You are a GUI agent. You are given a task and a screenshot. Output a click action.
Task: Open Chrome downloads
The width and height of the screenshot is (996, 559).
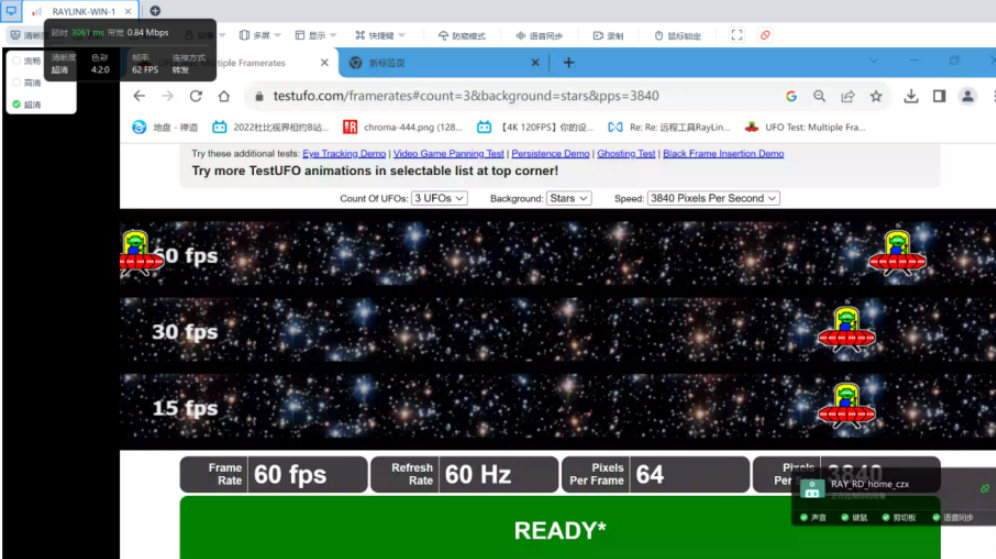[x=911, y=96]
